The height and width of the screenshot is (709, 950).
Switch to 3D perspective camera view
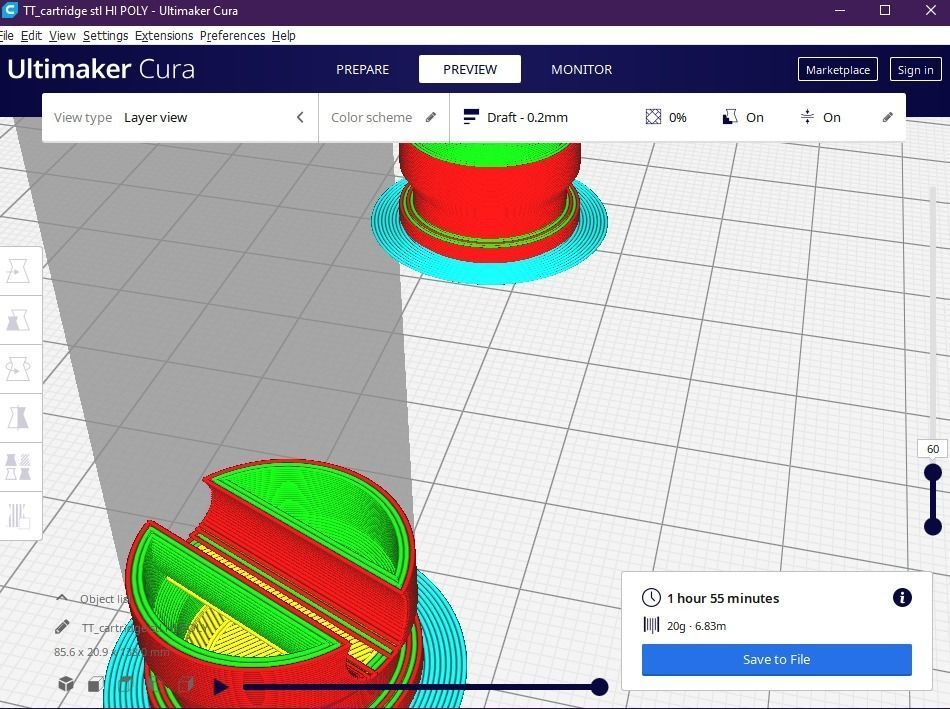click(66, 685)
